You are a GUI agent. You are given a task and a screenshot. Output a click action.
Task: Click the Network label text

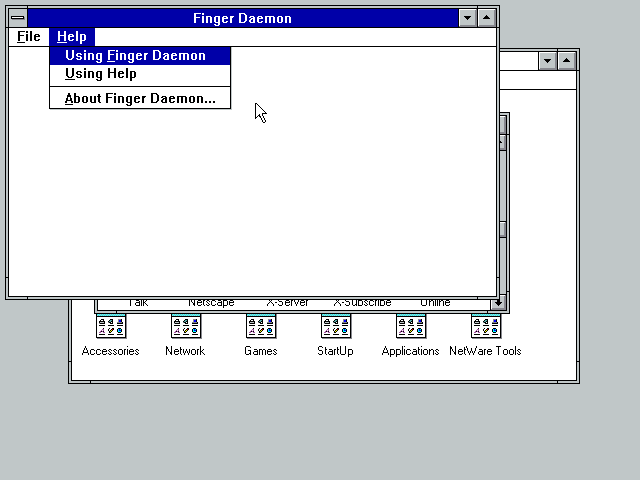(x=185, y=351)
